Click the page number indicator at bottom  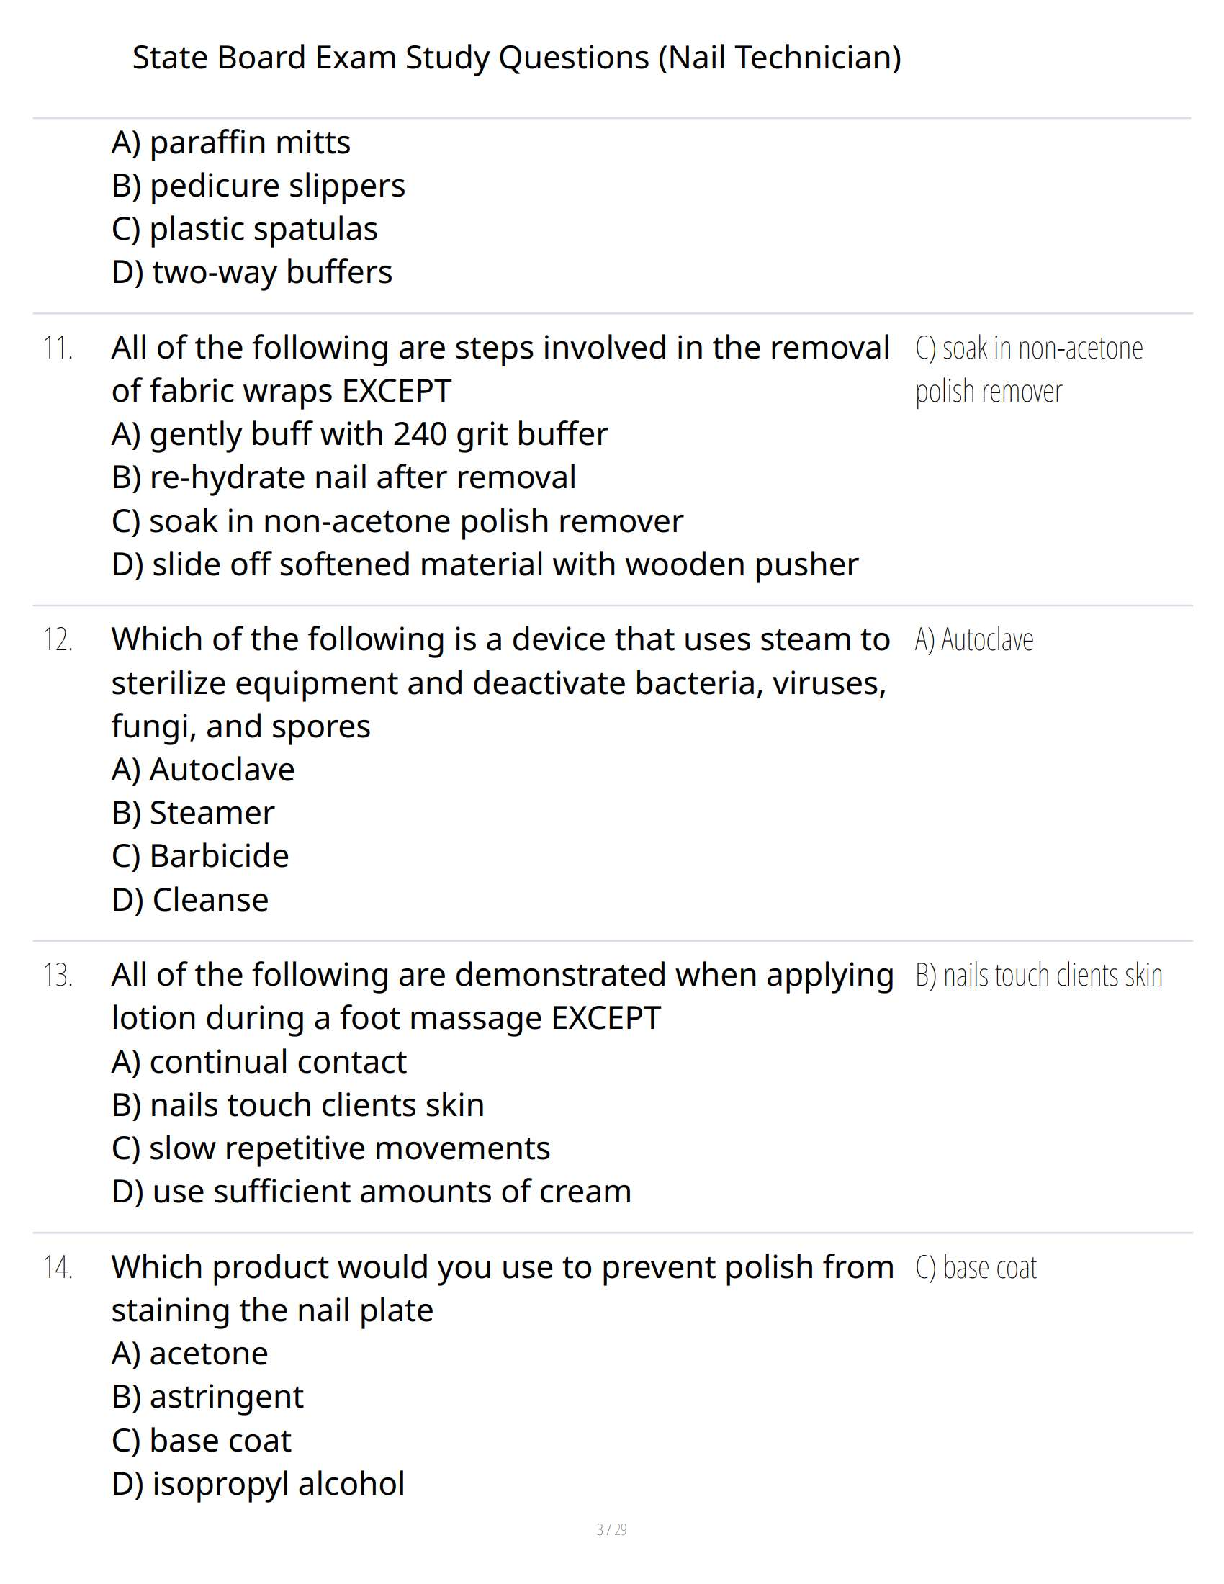[611, 1530]
